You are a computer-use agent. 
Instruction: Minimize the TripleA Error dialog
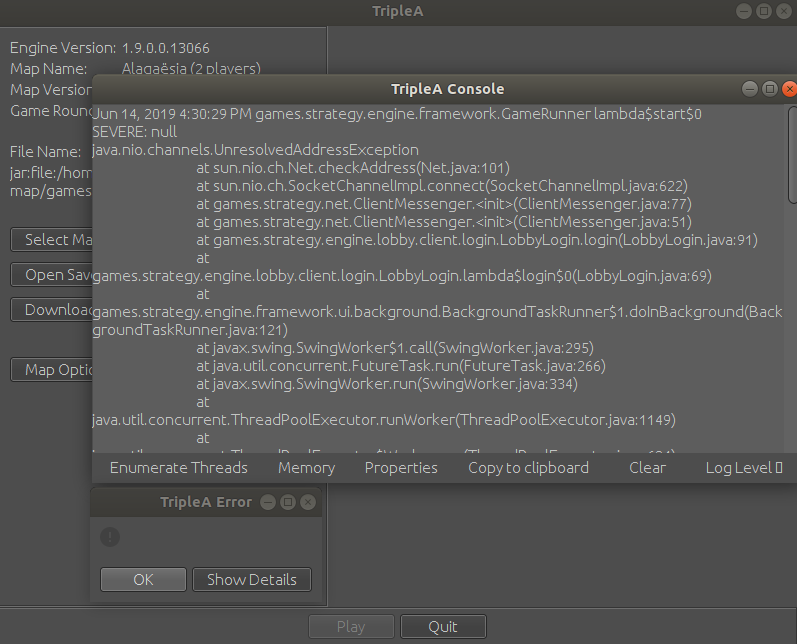pos(268,502)
